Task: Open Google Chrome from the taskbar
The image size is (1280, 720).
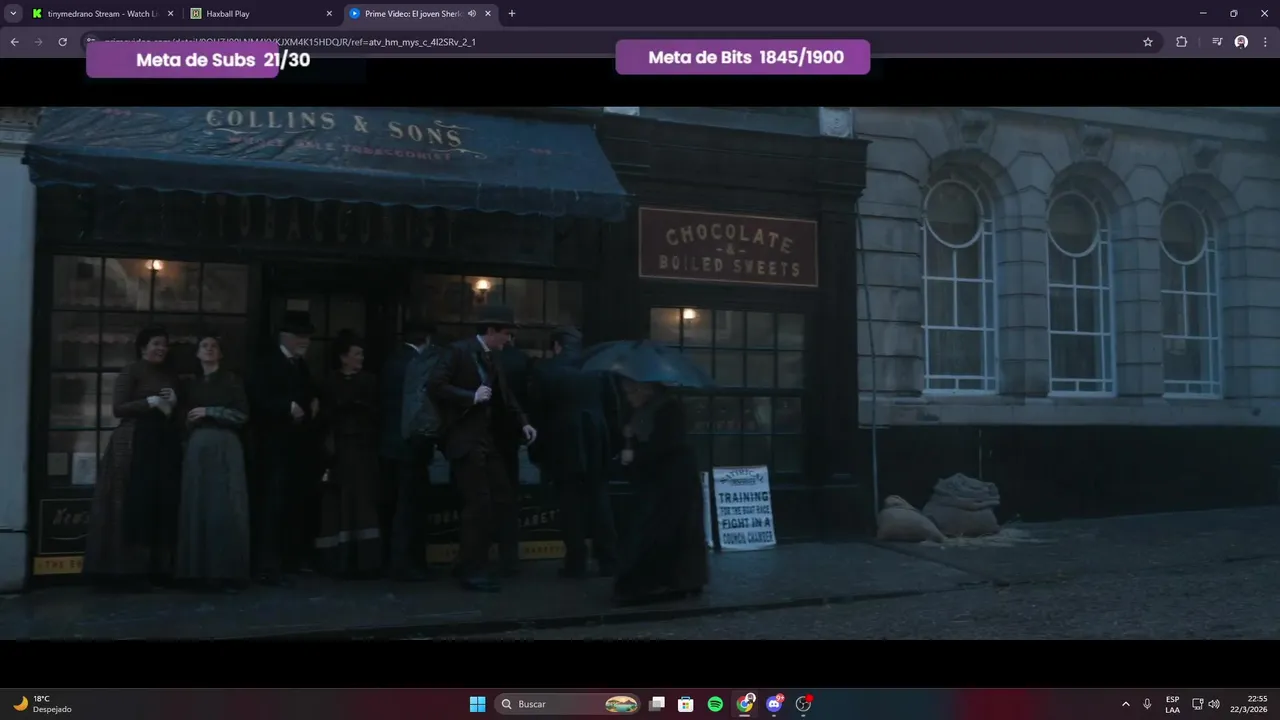Action: [x=745, y=704]
